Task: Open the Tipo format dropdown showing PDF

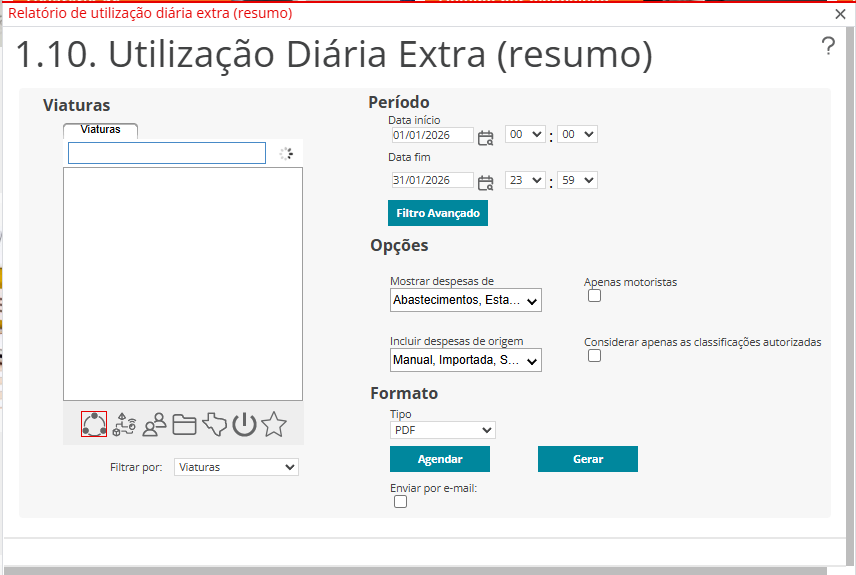Action: tap(442, 430)
